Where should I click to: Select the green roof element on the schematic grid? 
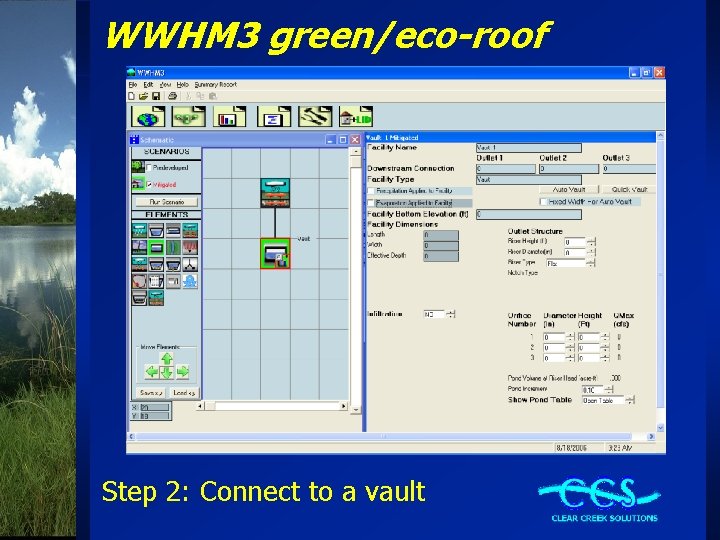tap(275, 193)
